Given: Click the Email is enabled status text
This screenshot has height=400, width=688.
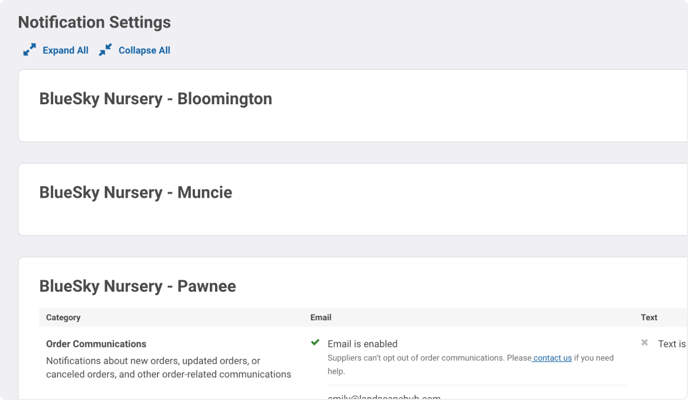Looking at the screenshot, I should [362, 344].
